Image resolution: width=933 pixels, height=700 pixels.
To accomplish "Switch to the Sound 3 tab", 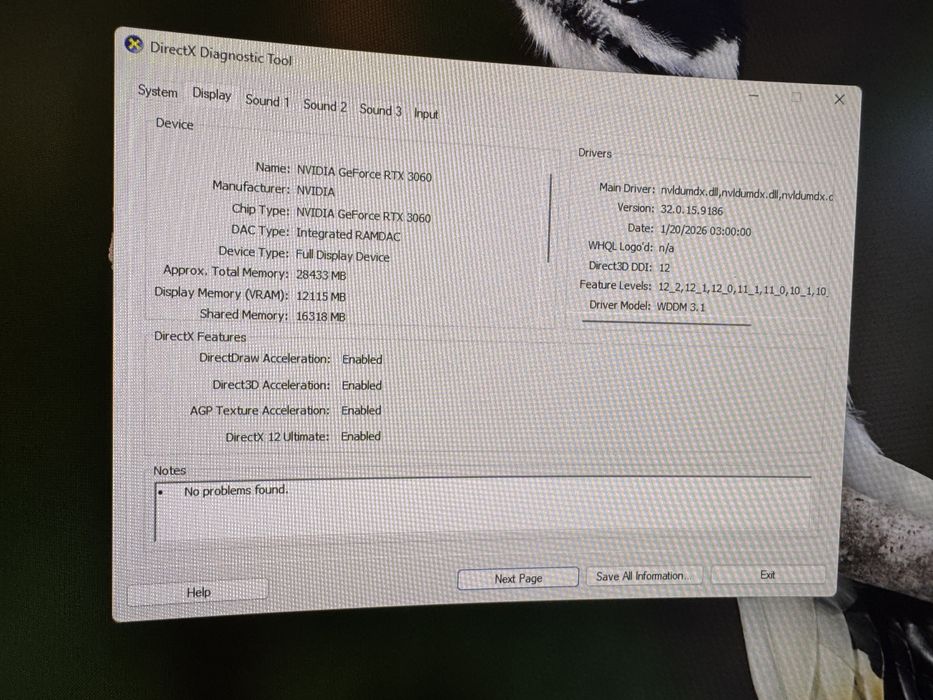I will pos(380,110).
